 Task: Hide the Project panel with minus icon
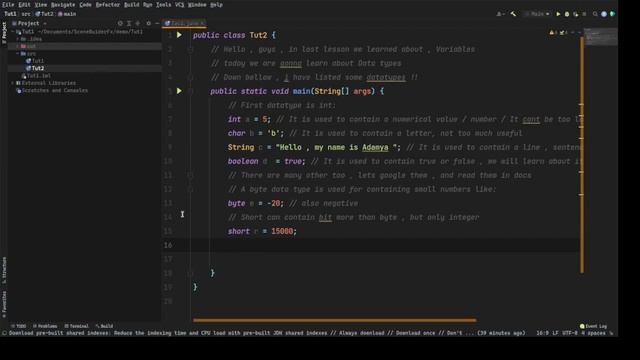click(157, 23)
